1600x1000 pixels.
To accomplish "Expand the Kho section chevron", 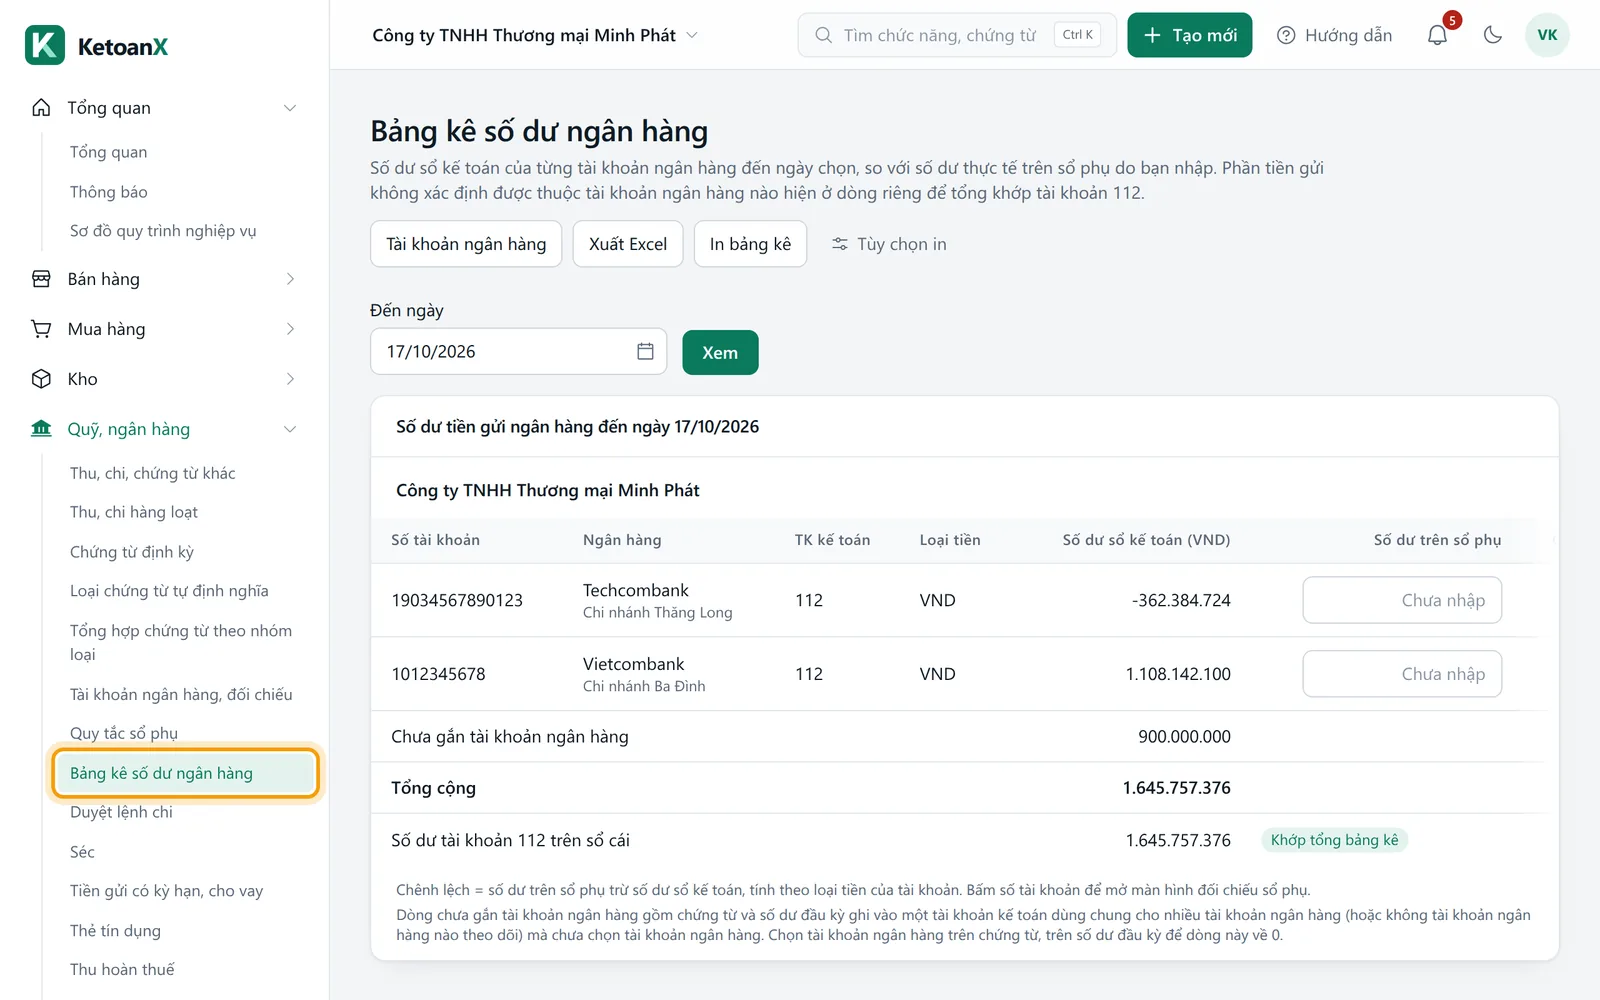I will pos(290,379).
